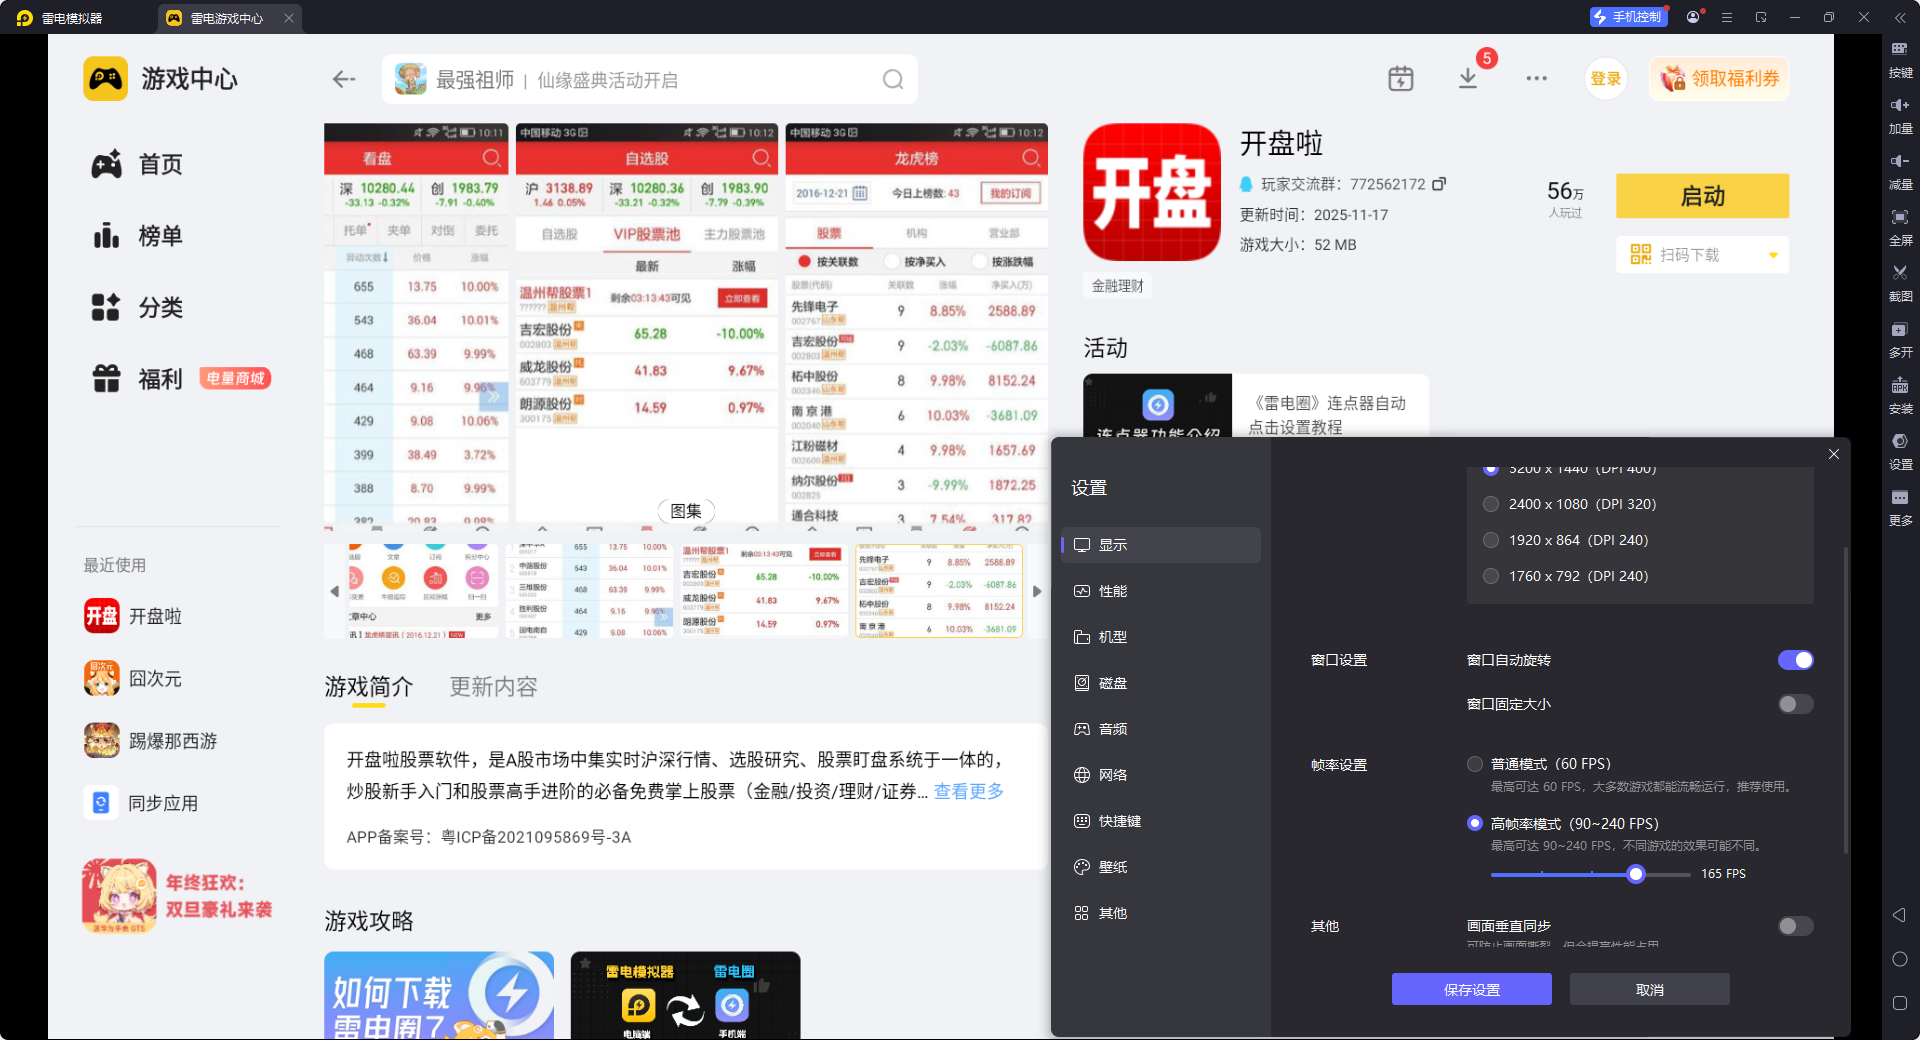Open 开盘啦 from recently used list
The image size is (1920, 1040).
click(x=134, y=616)
